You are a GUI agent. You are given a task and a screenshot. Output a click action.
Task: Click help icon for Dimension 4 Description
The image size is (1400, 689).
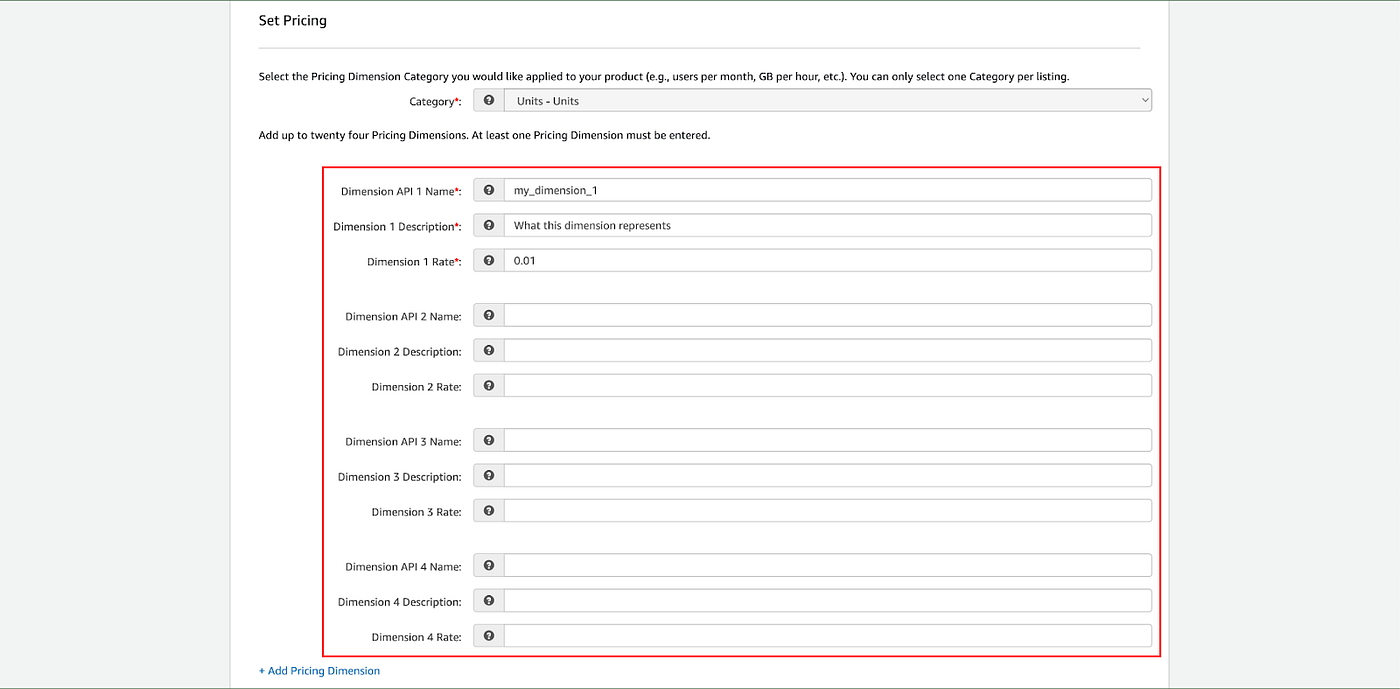point(488,600)
